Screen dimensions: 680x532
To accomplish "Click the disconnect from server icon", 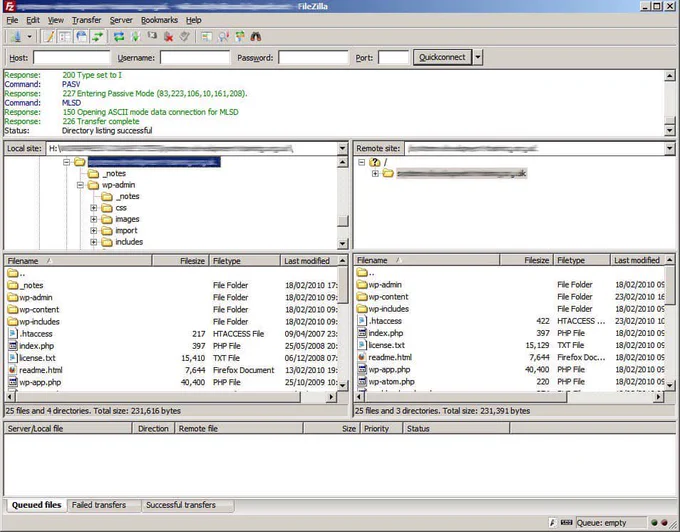I will (168, 37).
